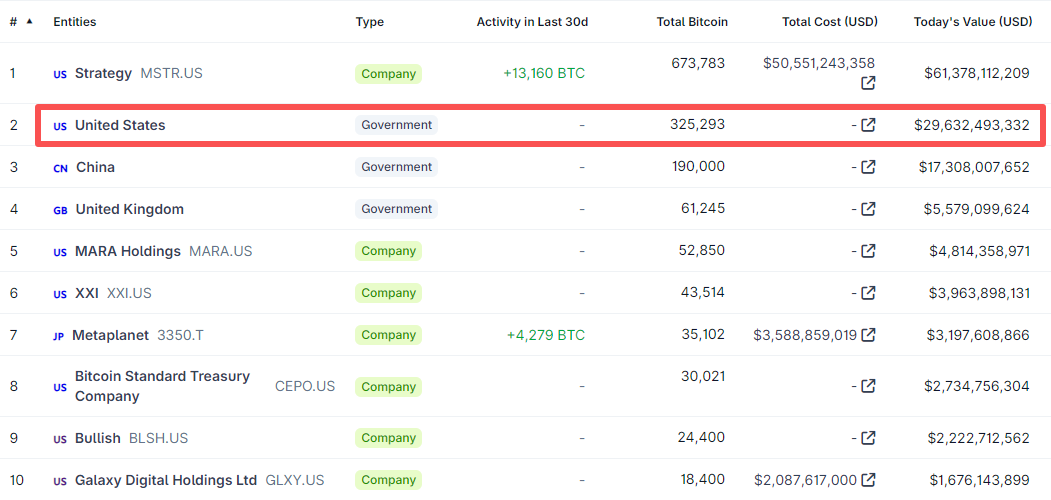Open external link icon in China row

868,167
